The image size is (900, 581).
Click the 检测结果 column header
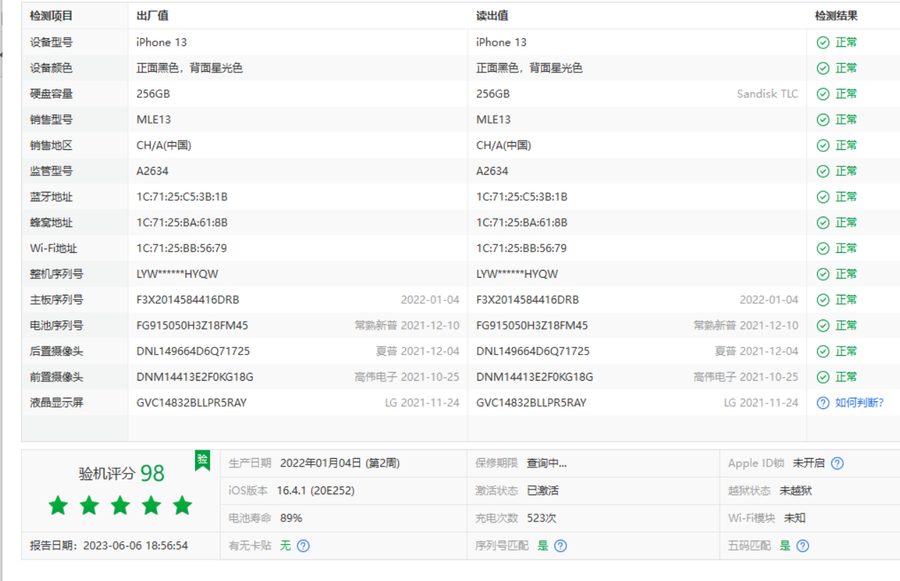click(x=836, y=16)
